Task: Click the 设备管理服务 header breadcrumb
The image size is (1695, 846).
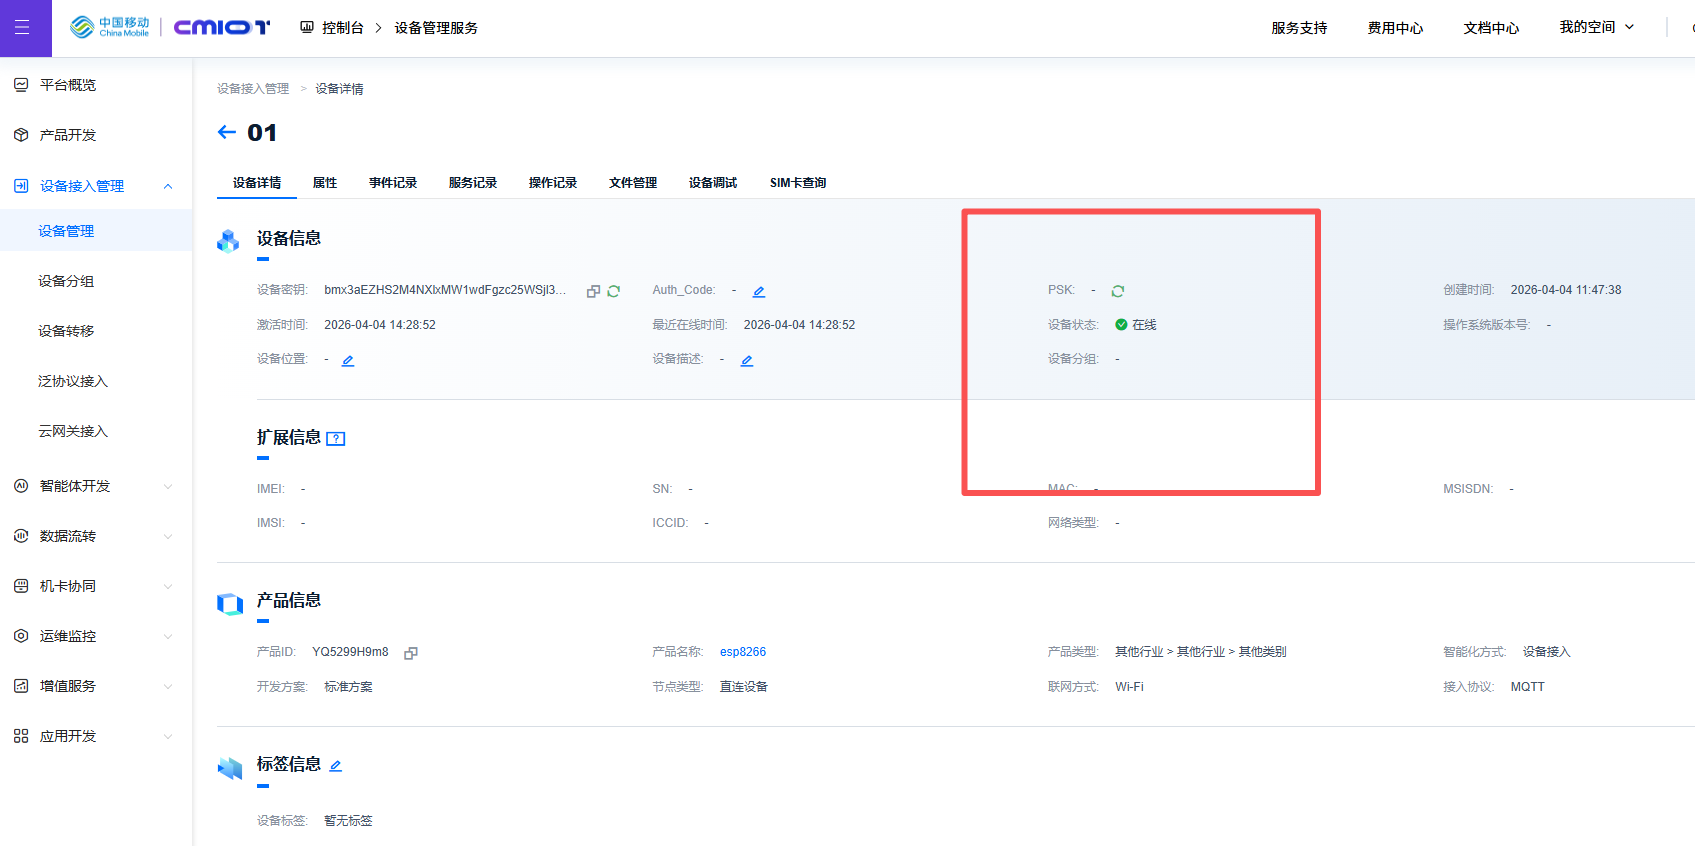Action: (x=436, y=28)
